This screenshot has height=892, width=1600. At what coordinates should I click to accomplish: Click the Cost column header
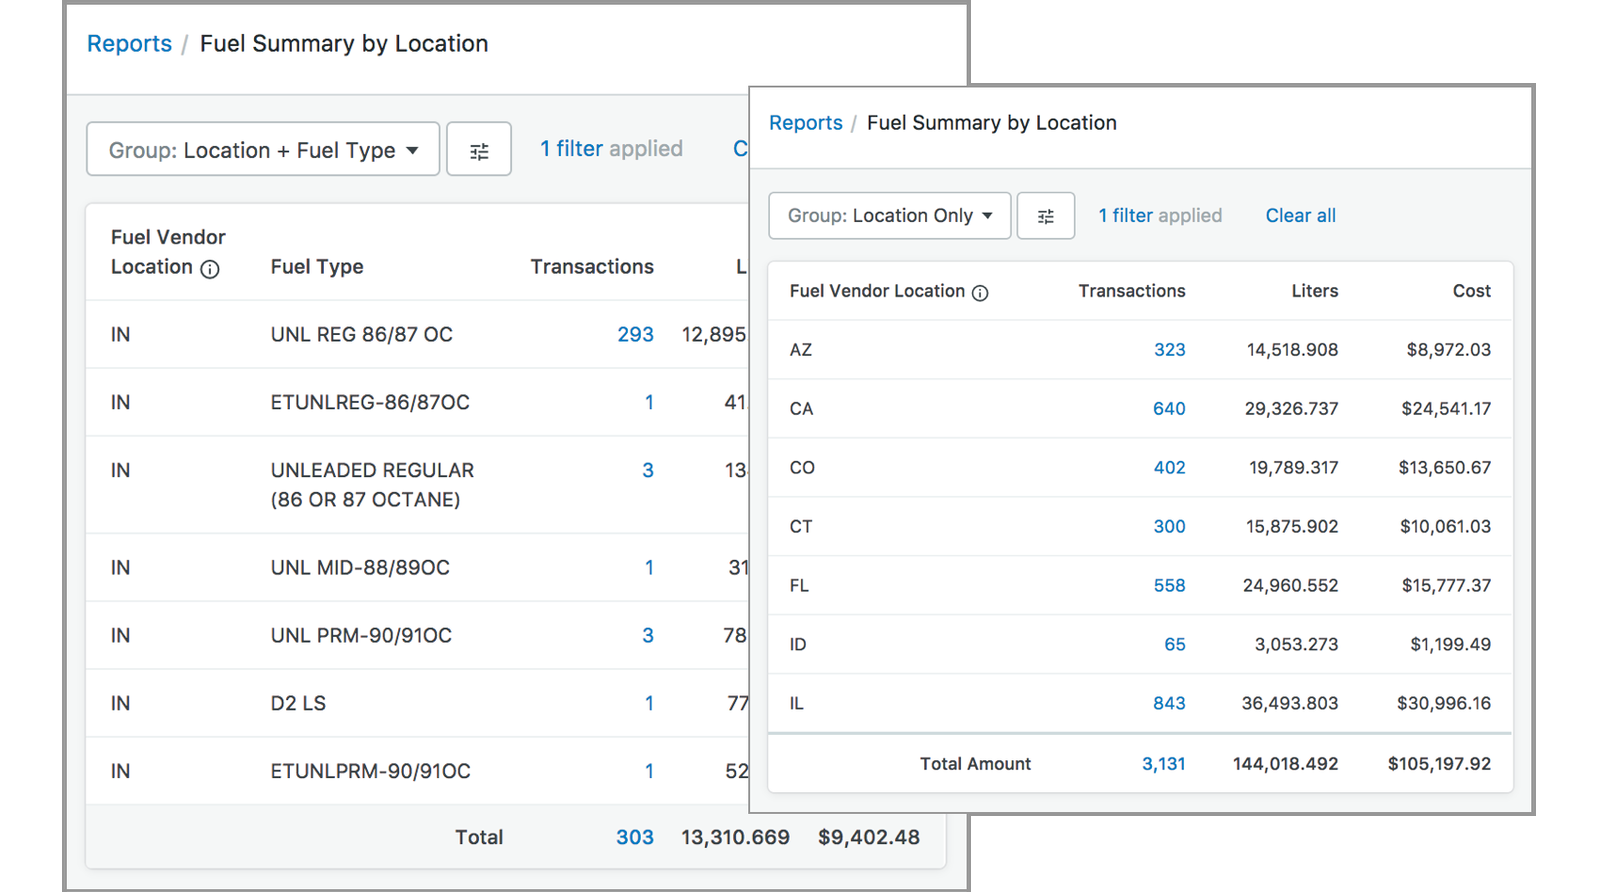pos(1471,291)
